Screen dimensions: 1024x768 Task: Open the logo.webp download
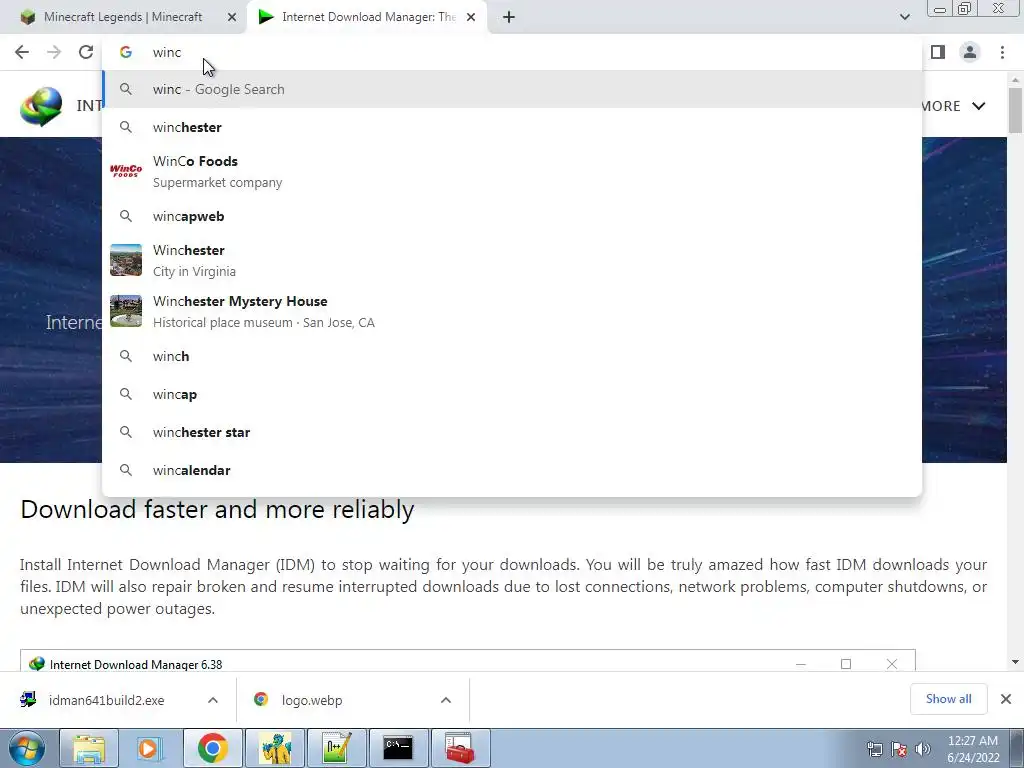click(x=312, y=700)
